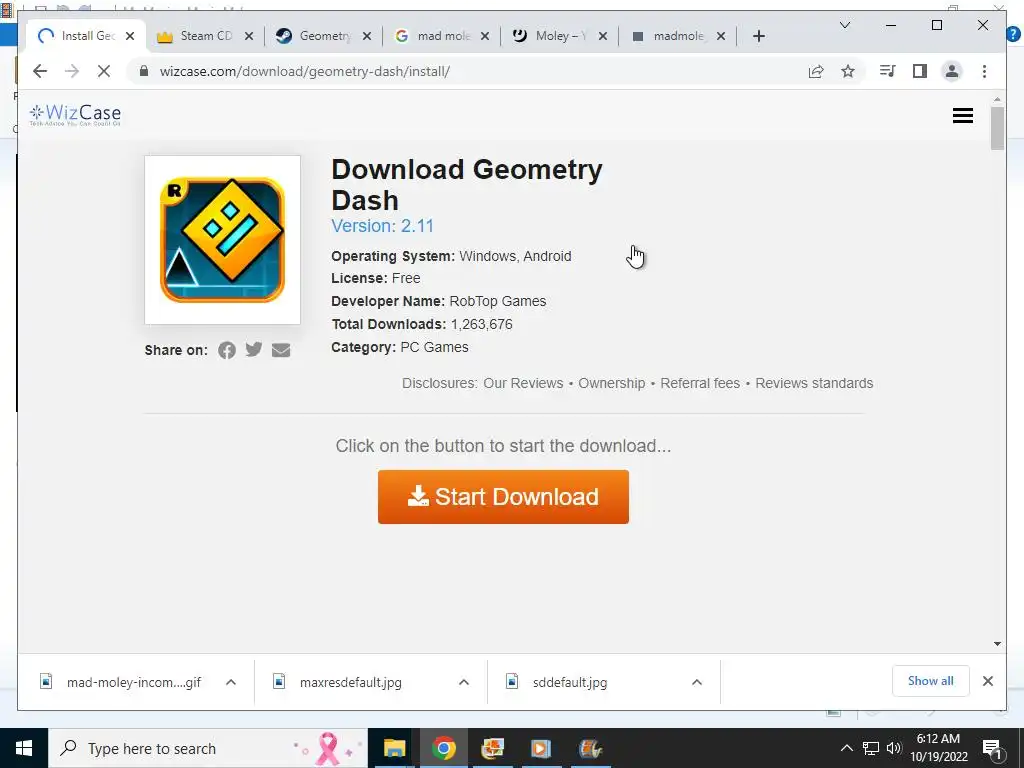
Task: Close the downloads bar
Action: pyautogui.click(x=987, y=681)
